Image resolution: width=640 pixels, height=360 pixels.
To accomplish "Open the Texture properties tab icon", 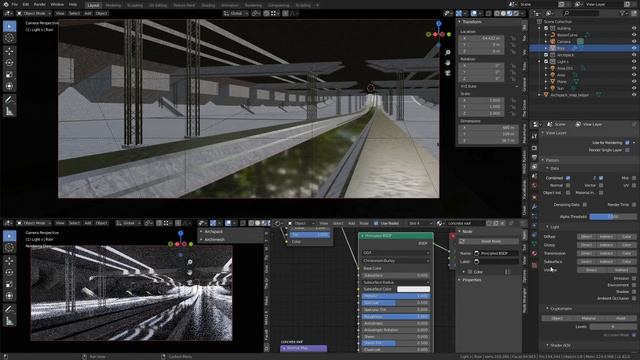I will click(x=534, y=265).
